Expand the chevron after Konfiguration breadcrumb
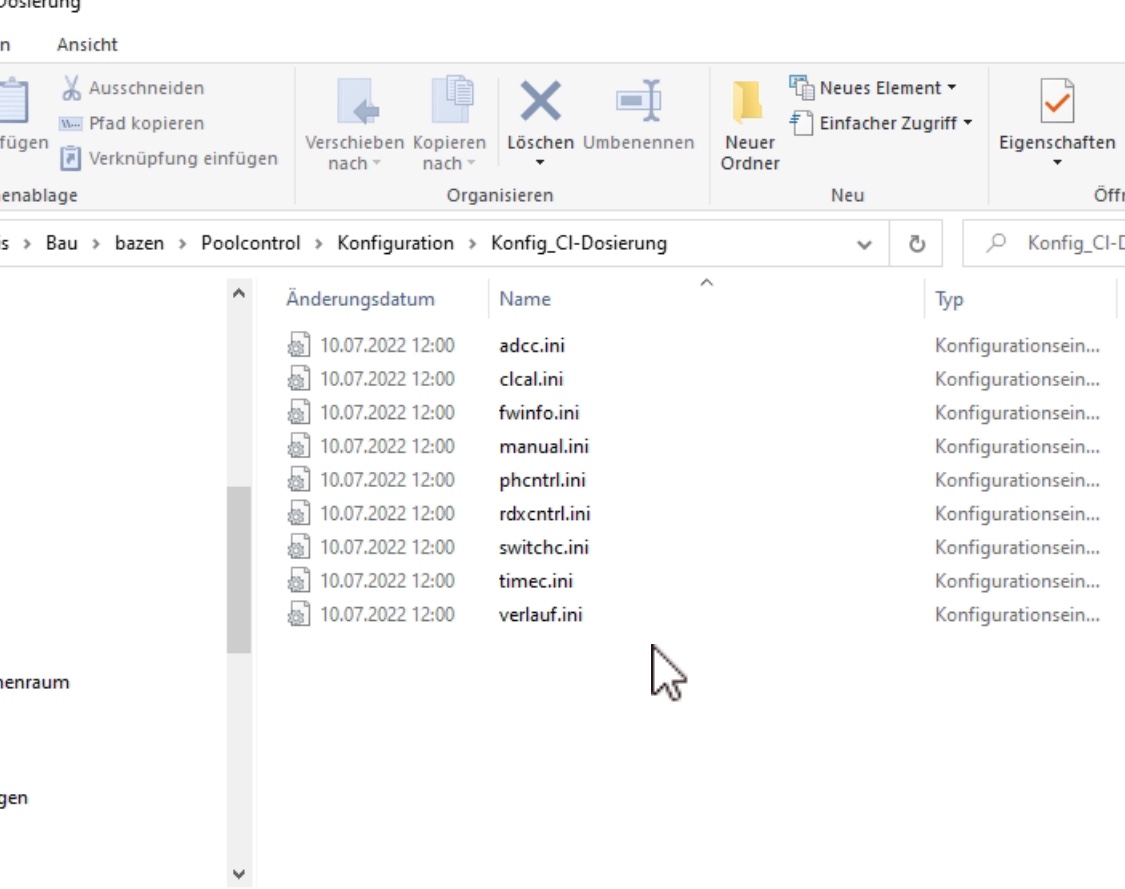 [472, 244]
